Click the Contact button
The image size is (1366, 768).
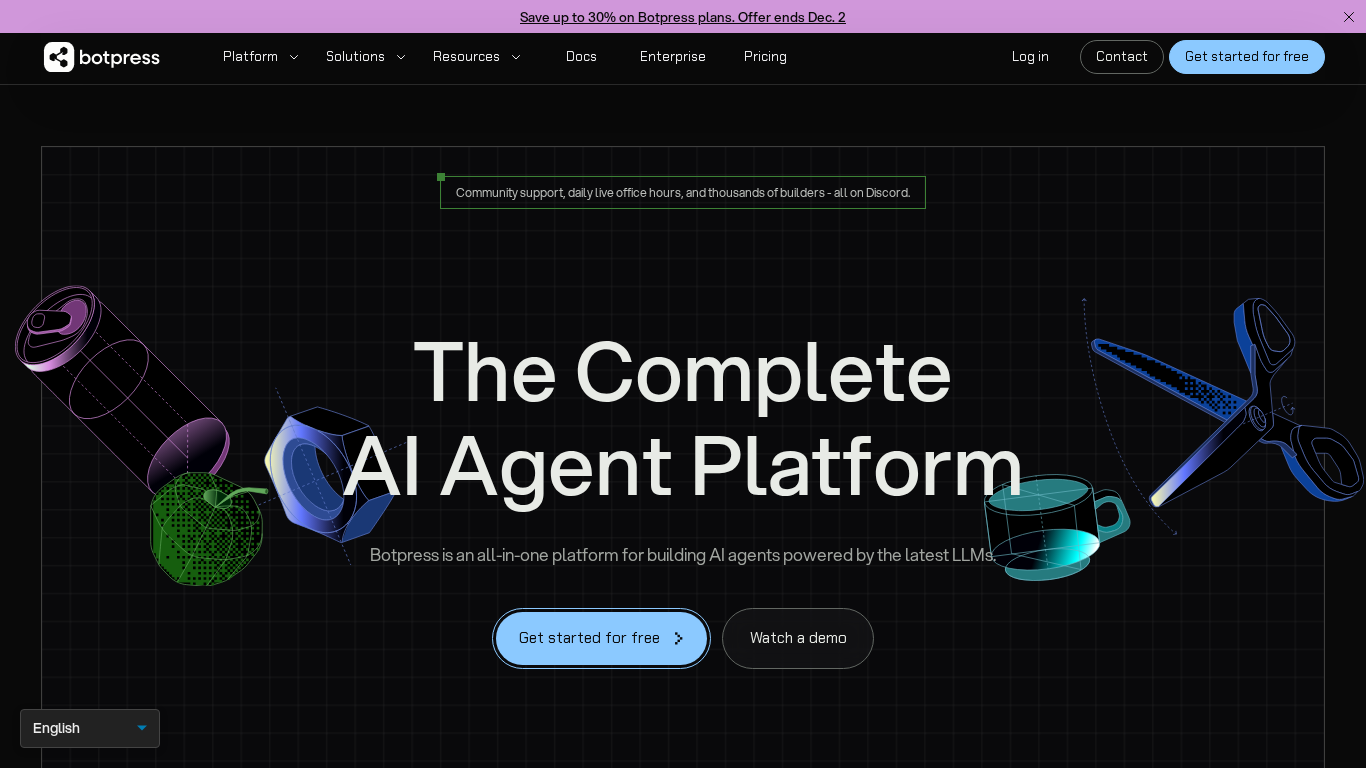[x=1121, y=57]
